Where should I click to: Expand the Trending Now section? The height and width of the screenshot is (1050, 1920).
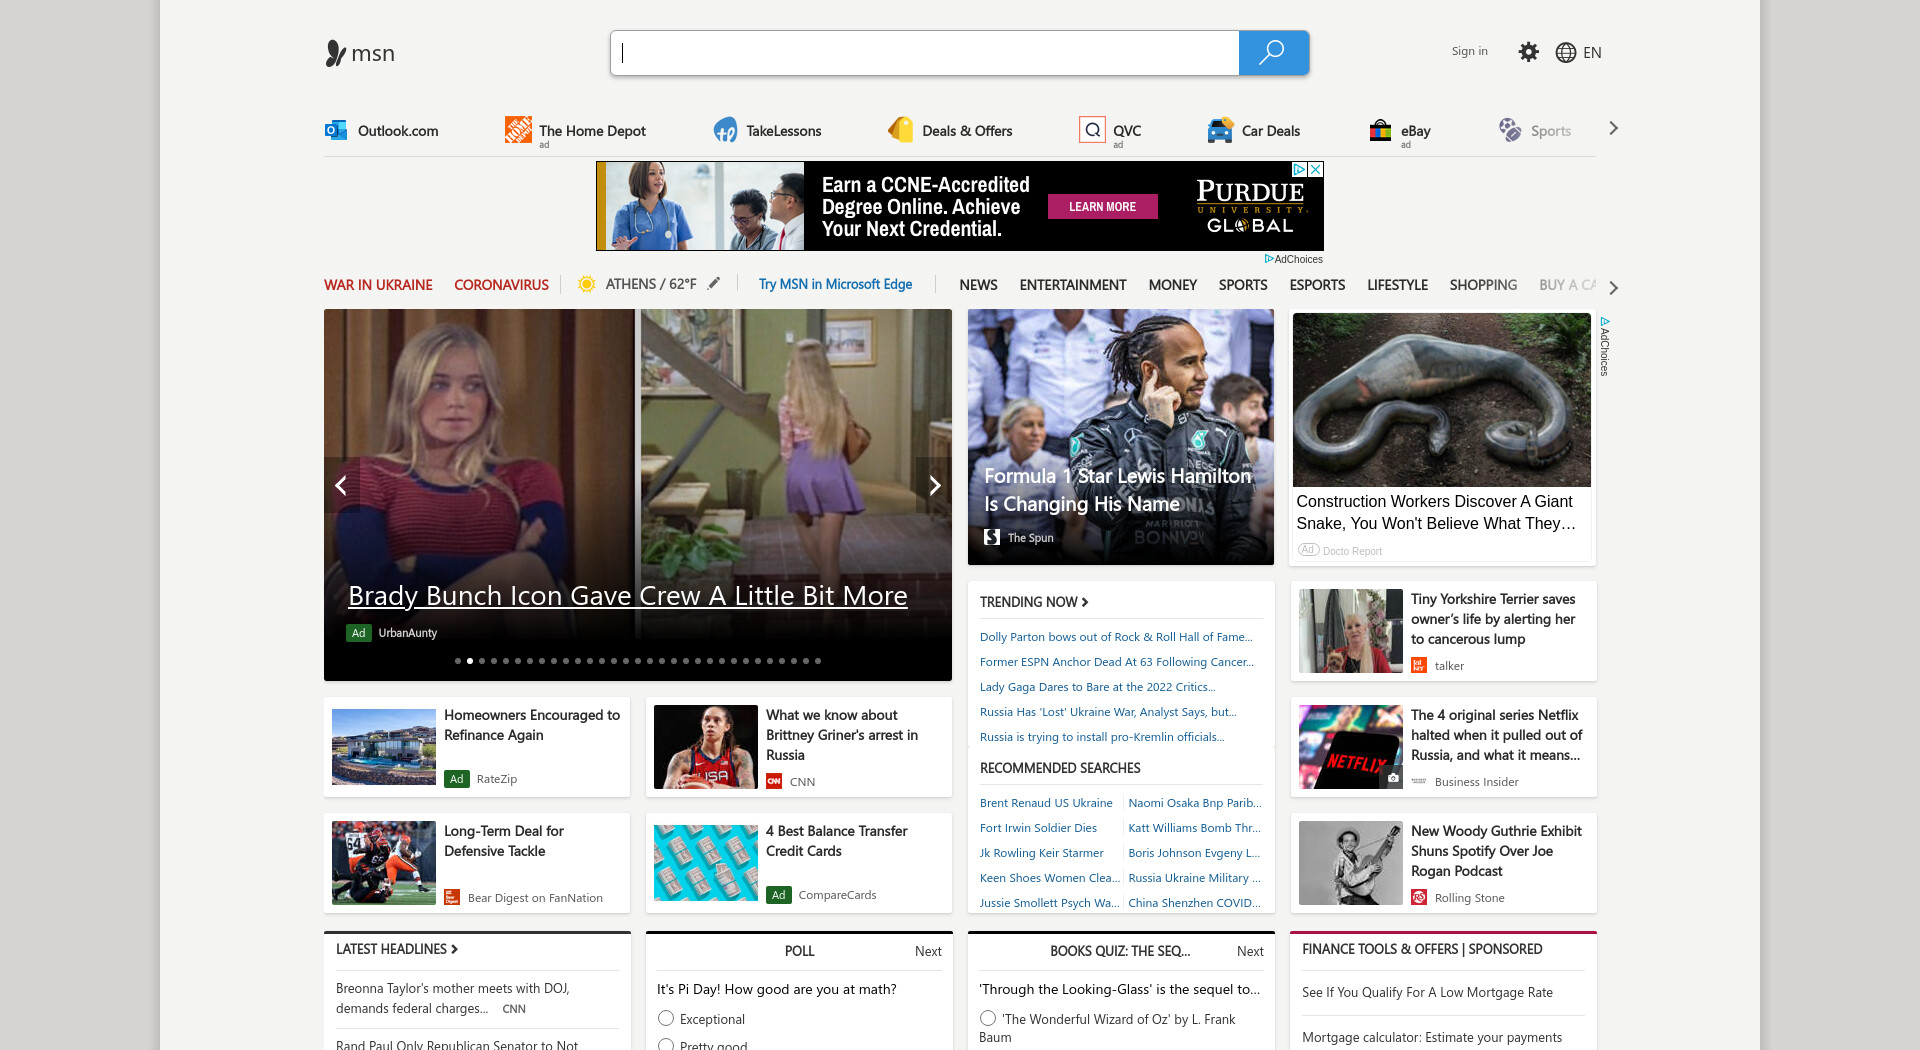[1034, 602]
